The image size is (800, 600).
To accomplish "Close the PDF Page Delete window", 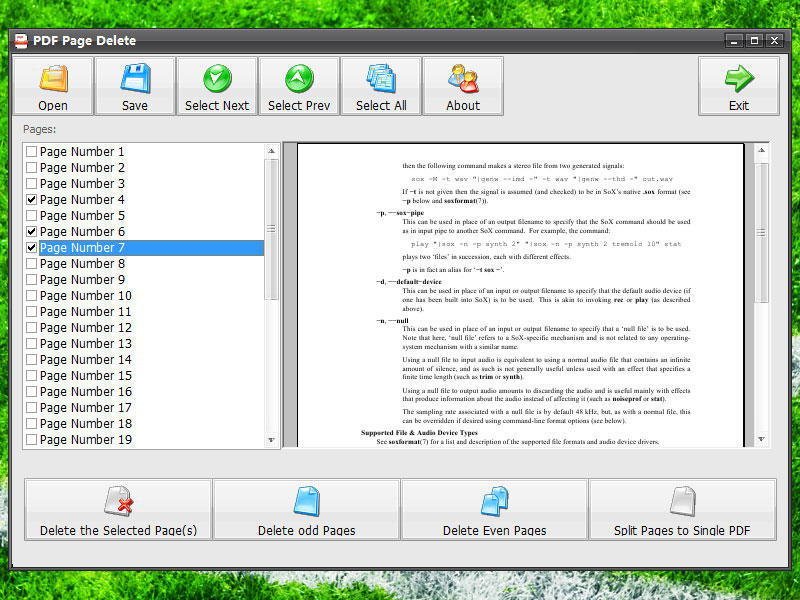I will click(x=774, y=41).
